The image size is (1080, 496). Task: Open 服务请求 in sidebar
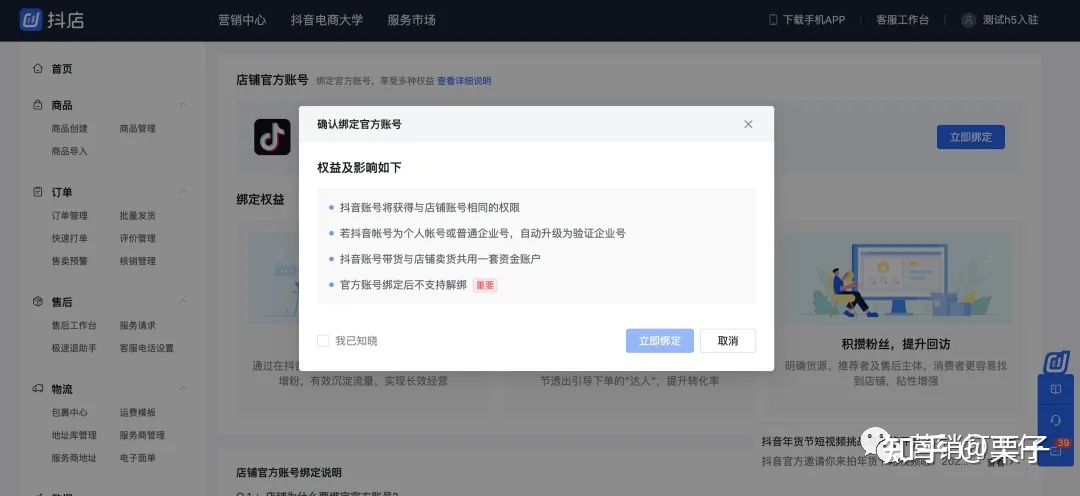click(138, 325)
